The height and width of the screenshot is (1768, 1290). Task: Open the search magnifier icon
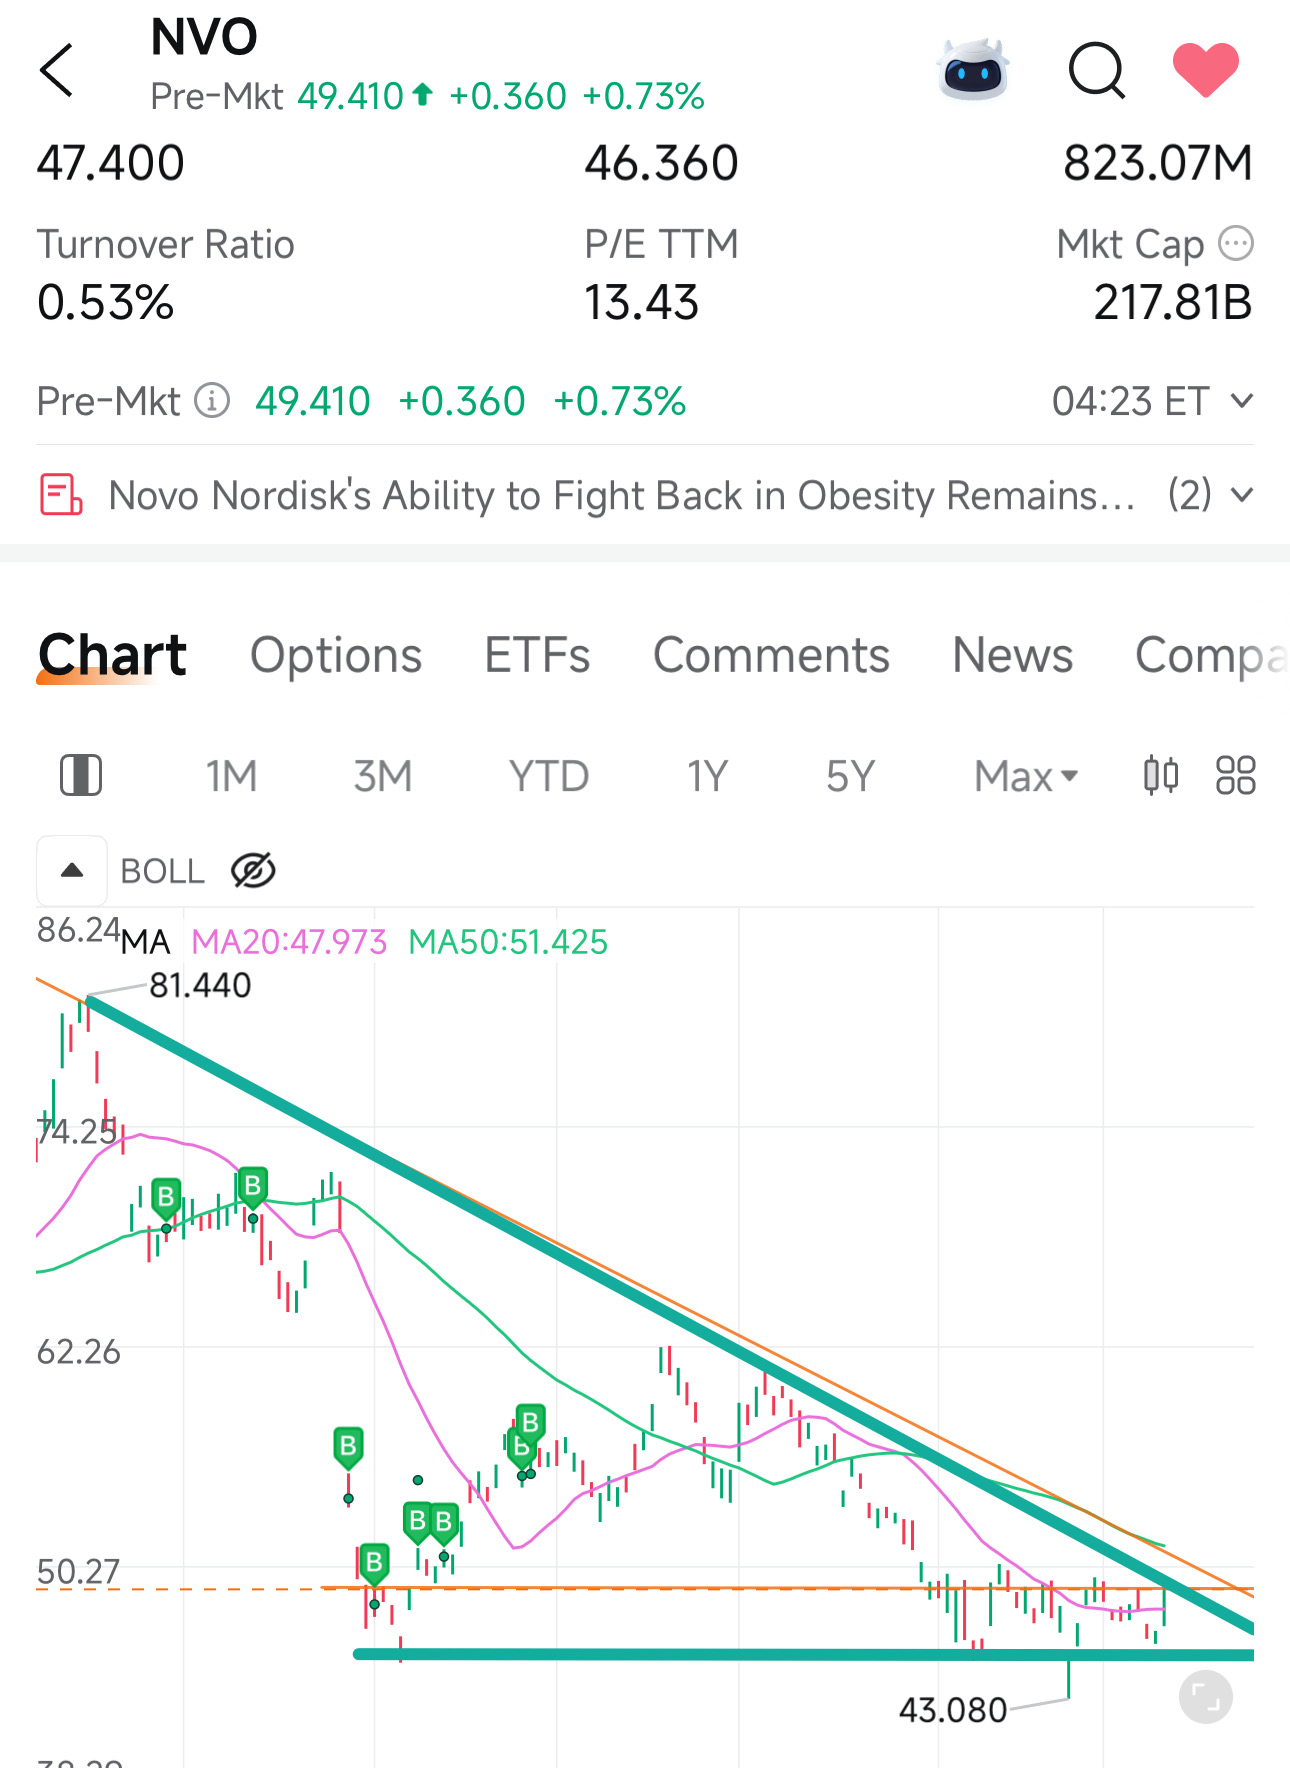point(1097,70)
